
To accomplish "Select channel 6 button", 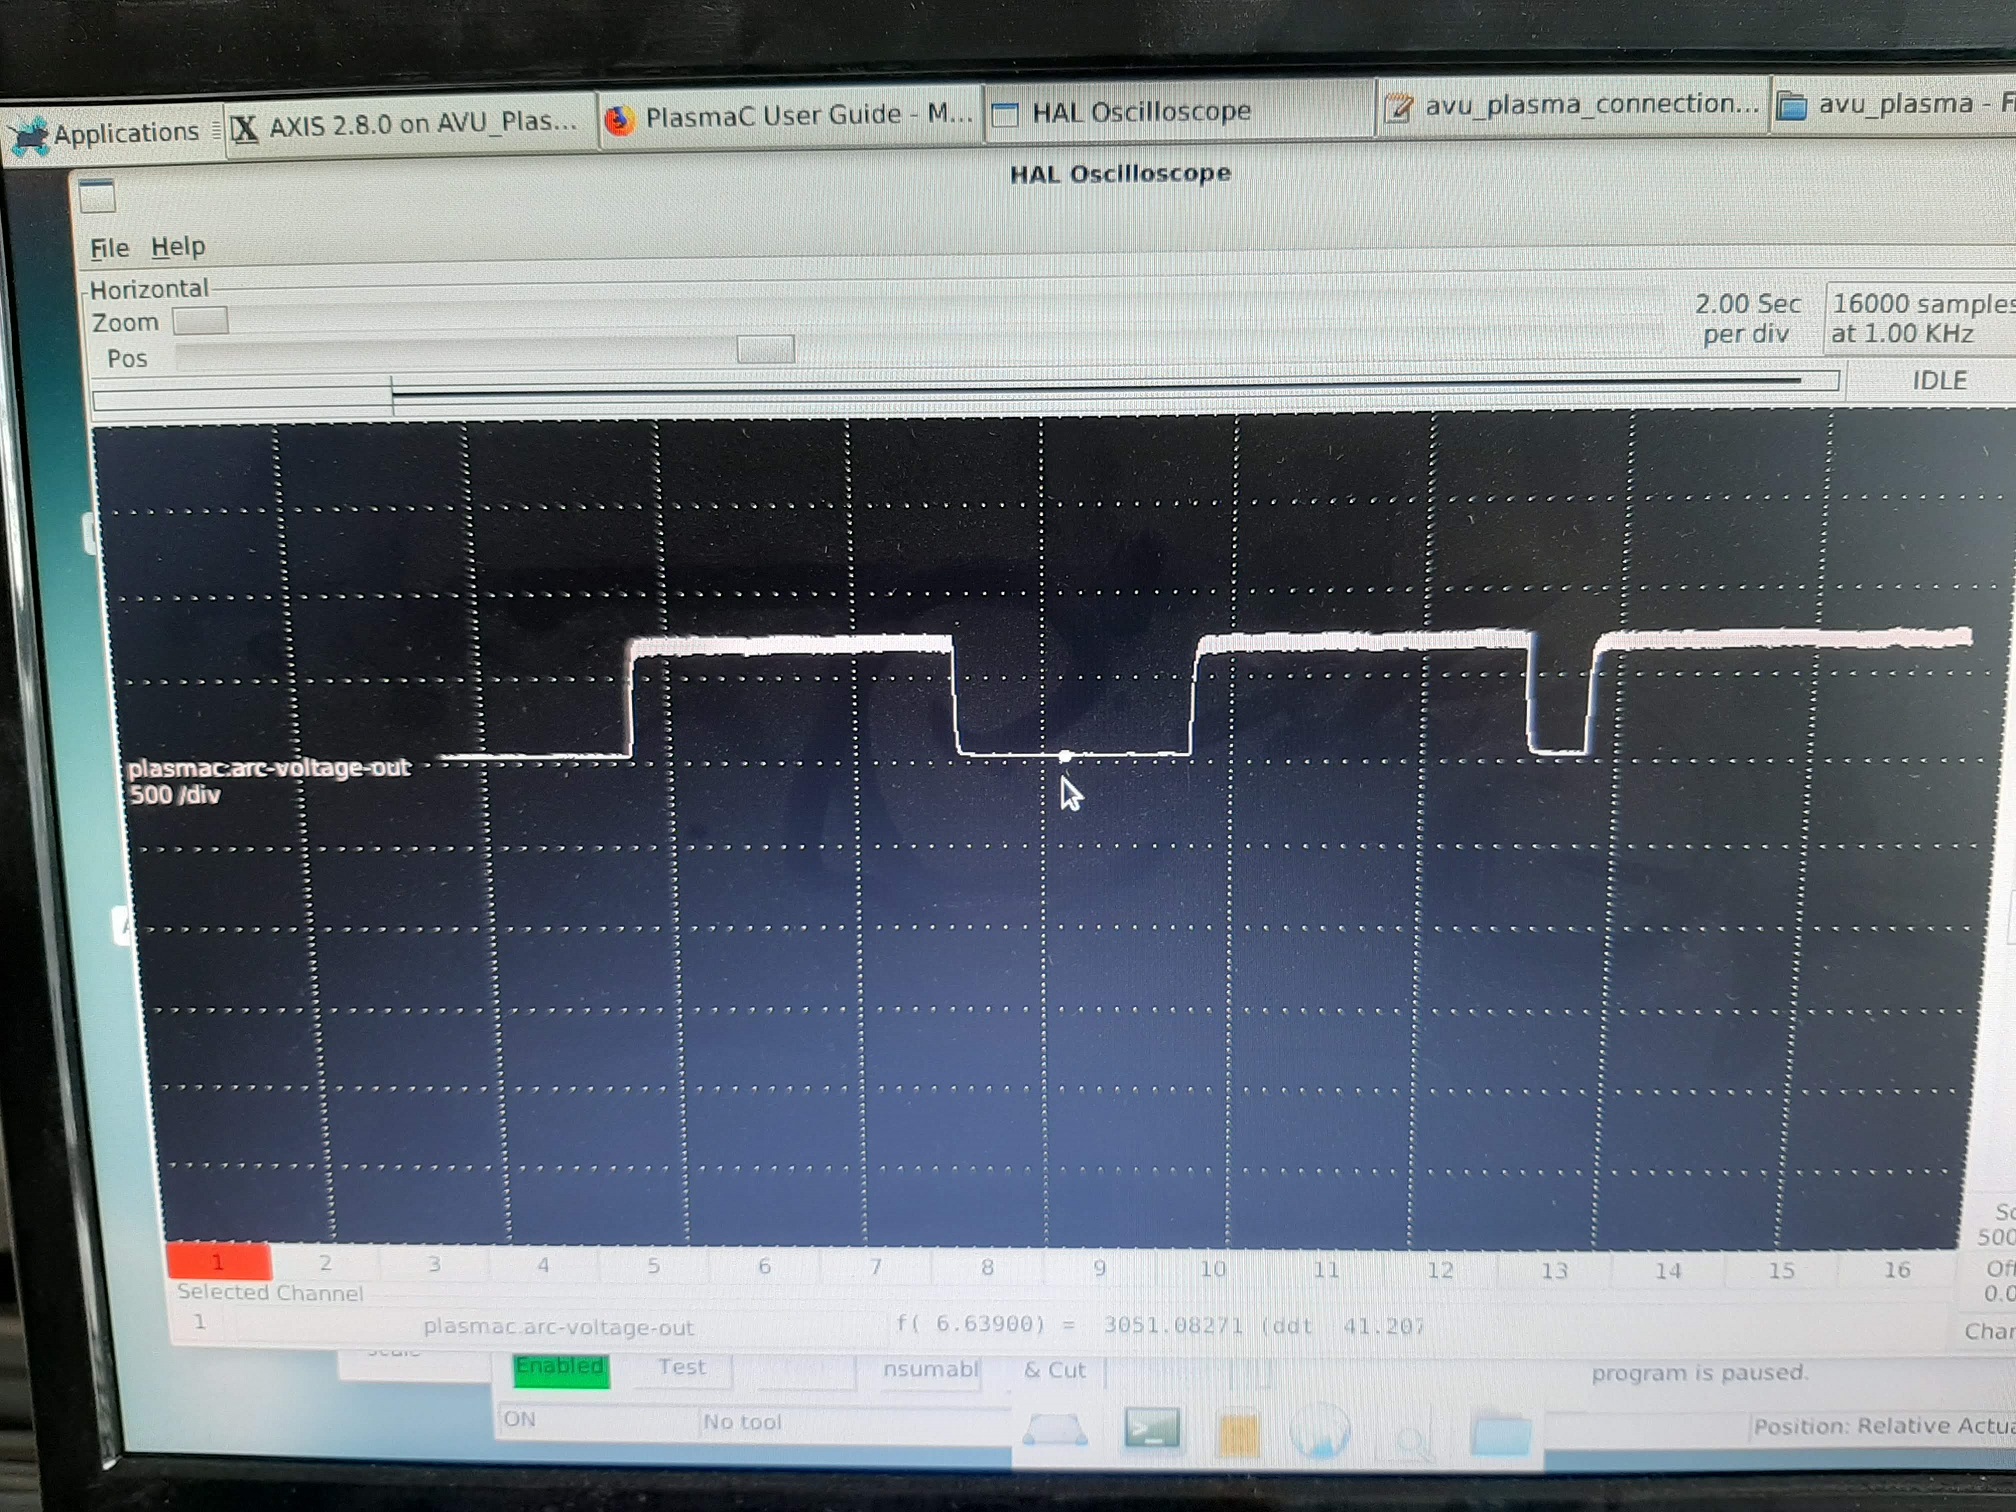I will pos(764,1267).
